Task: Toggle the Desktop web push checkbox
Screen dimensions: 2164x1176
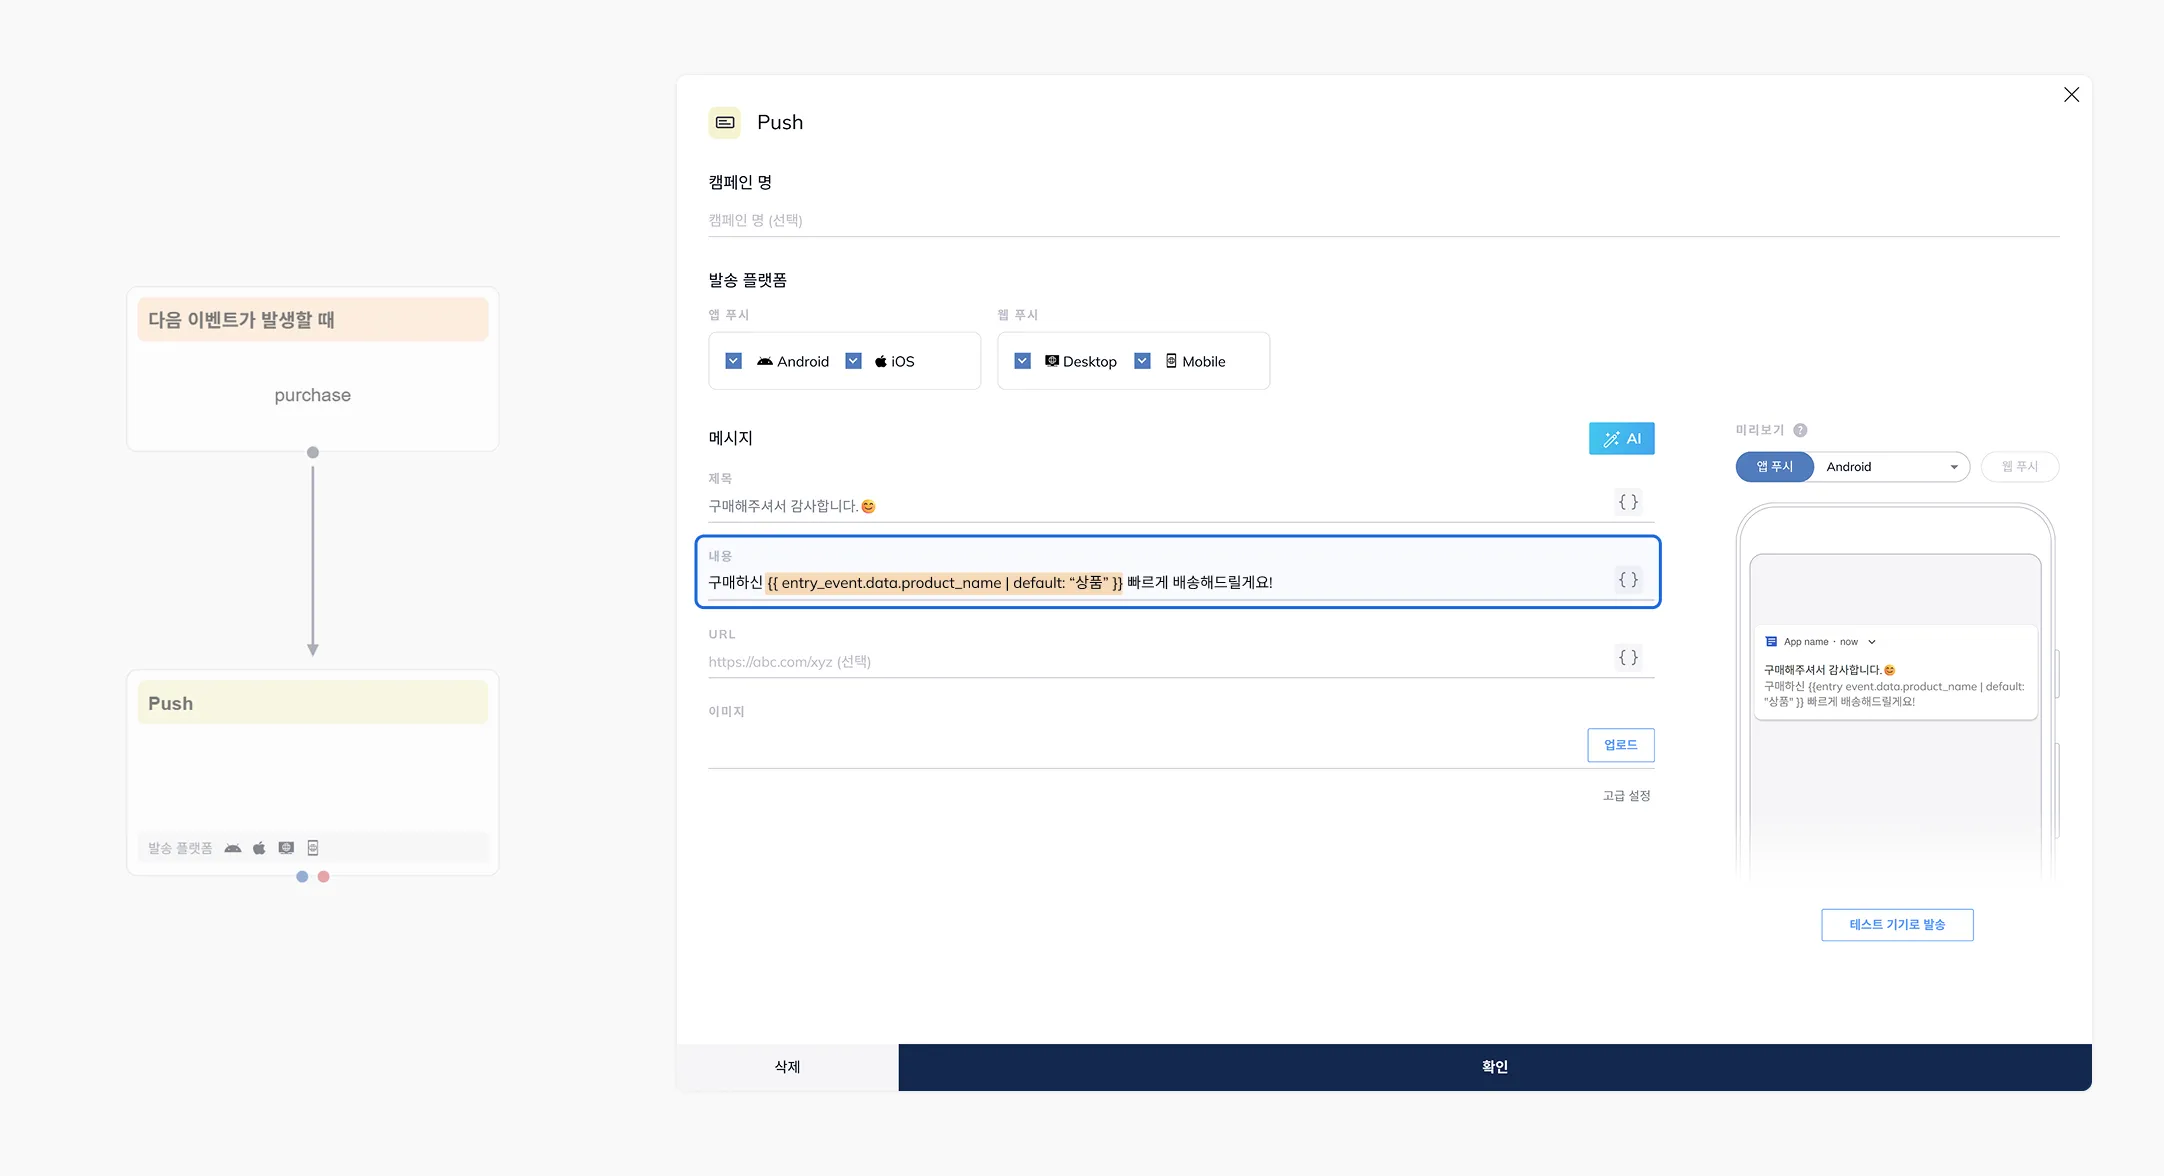Action: coord(1023,361)
